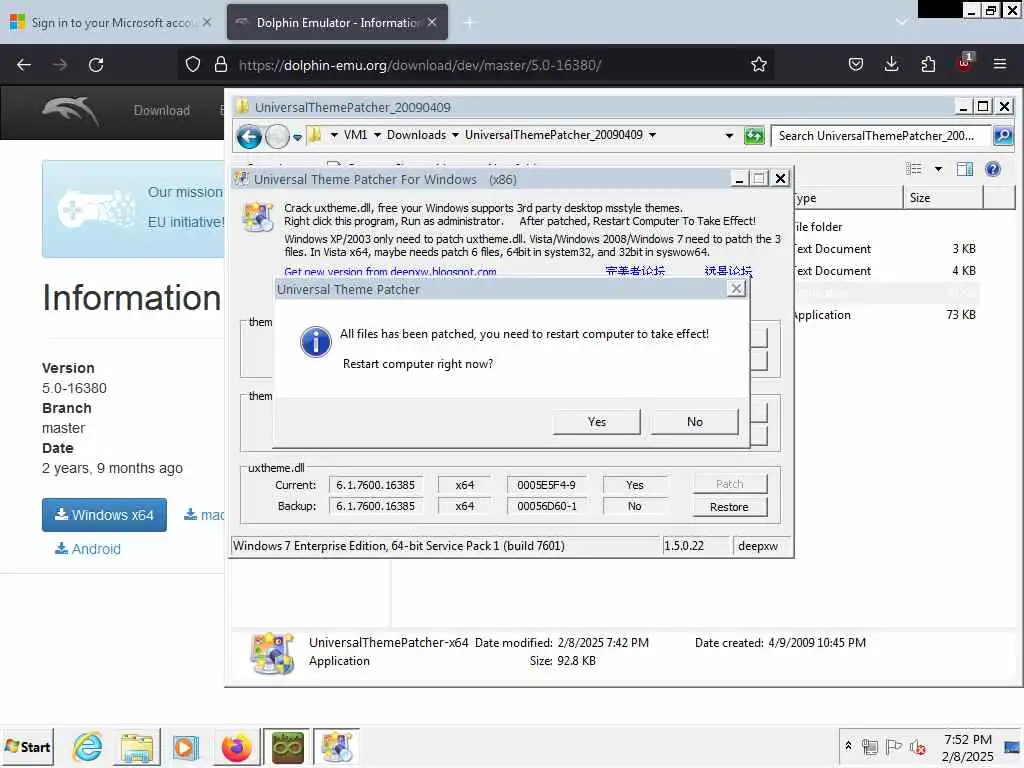Reload the Dolphin Emulator page

pyautogui.click(x=96, y=65)
